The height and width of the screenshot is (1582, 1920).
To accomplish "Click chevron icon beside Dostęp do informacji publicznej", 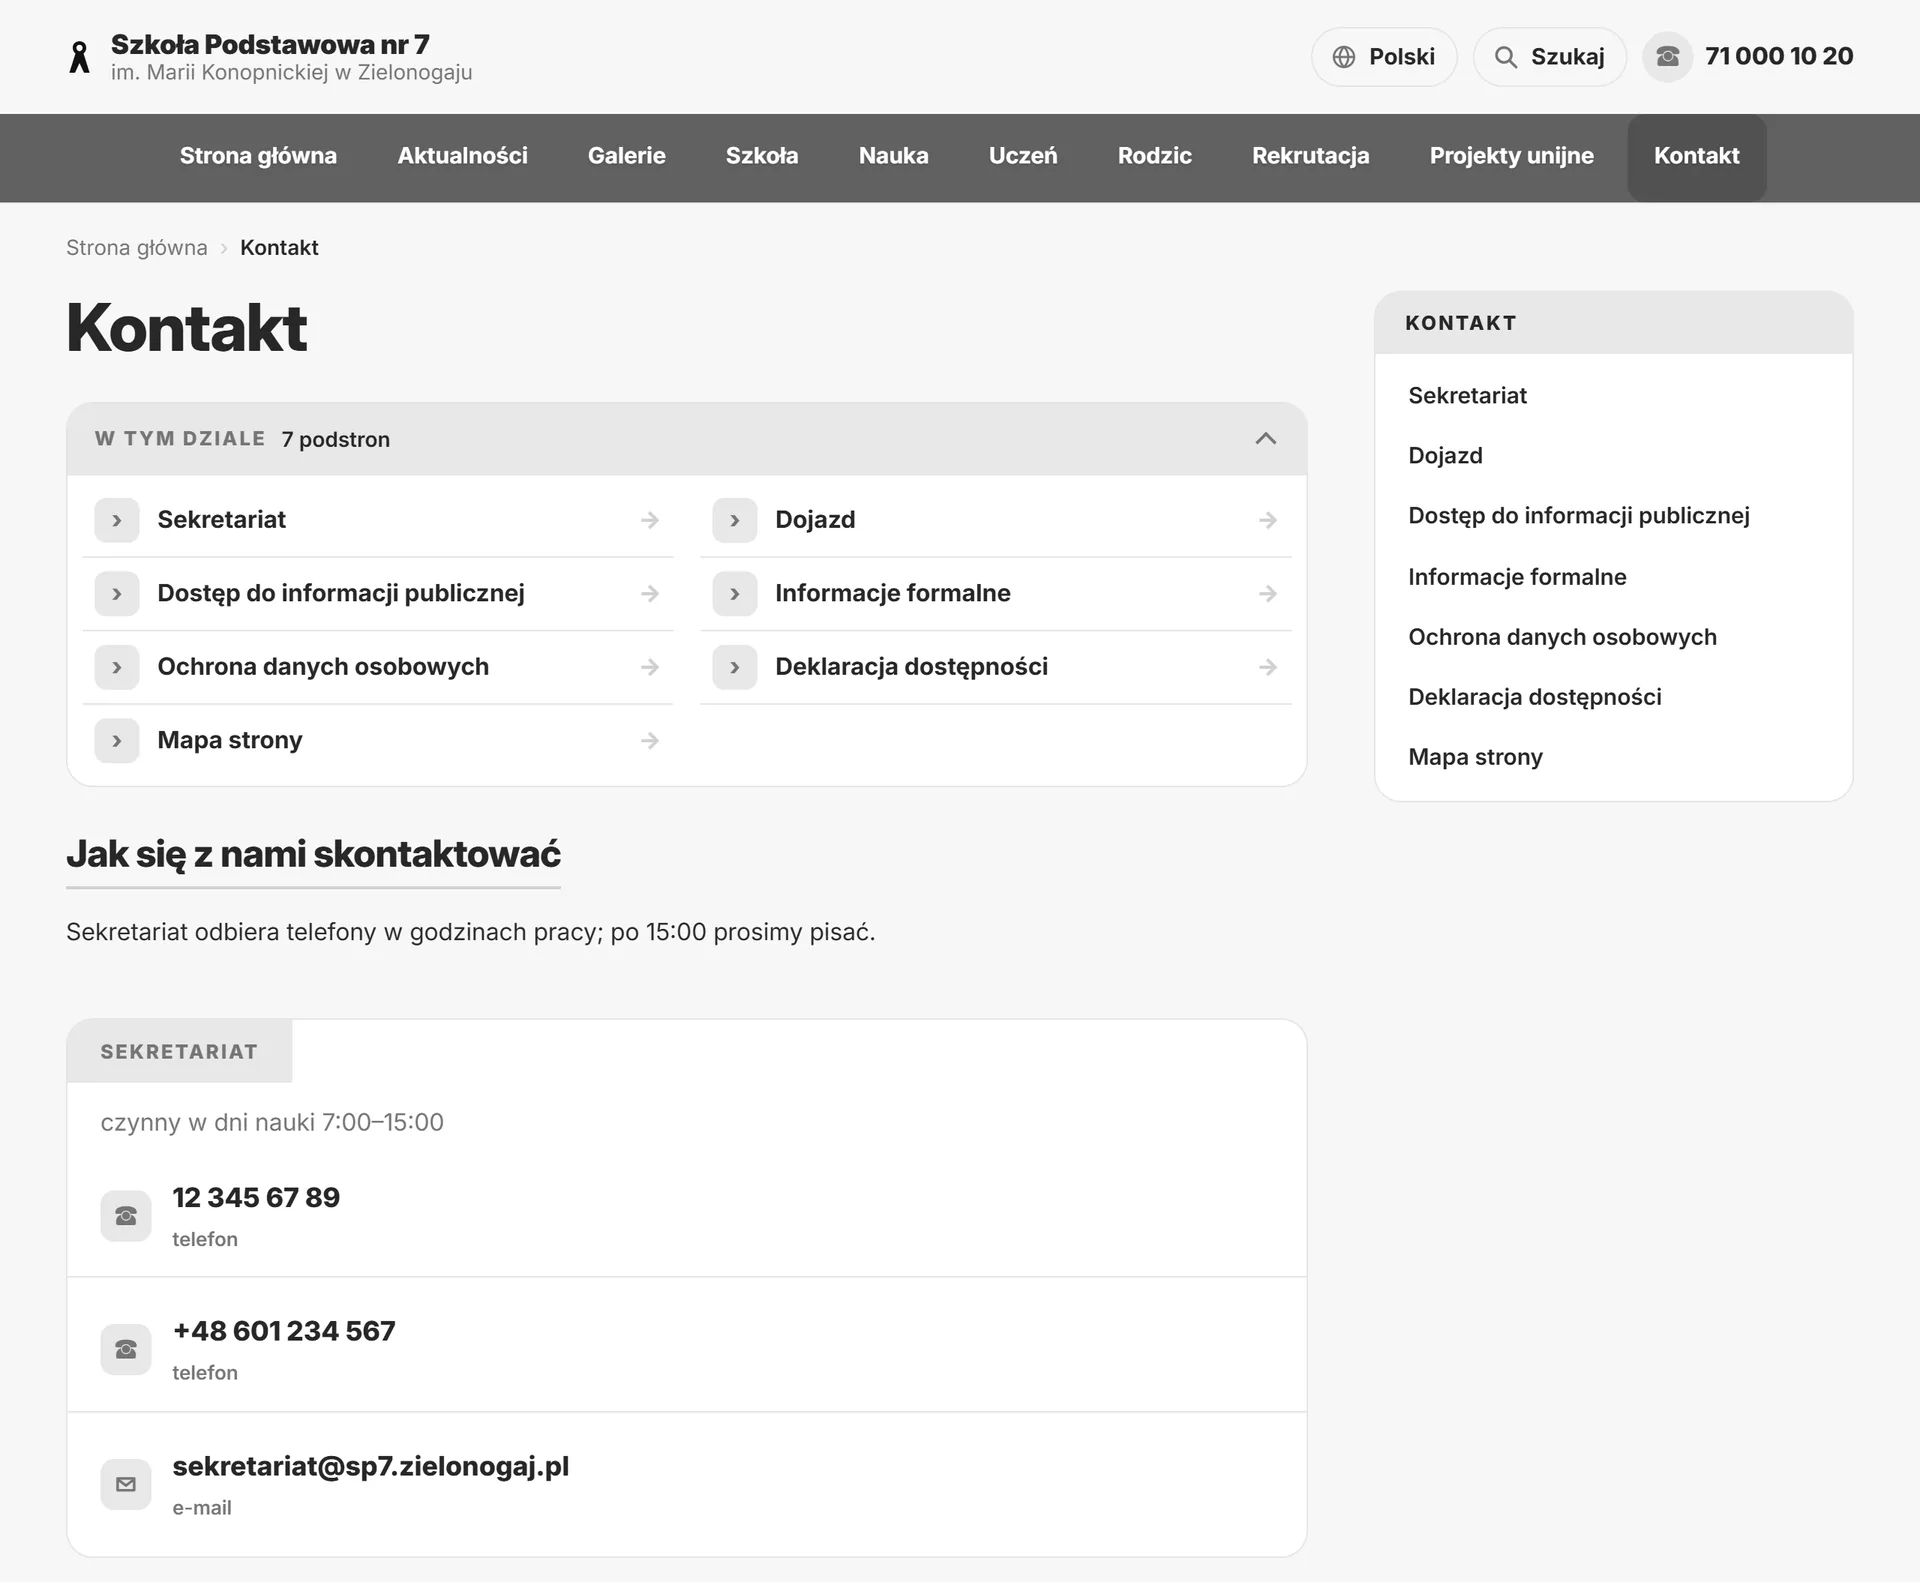I will [117, 594].
